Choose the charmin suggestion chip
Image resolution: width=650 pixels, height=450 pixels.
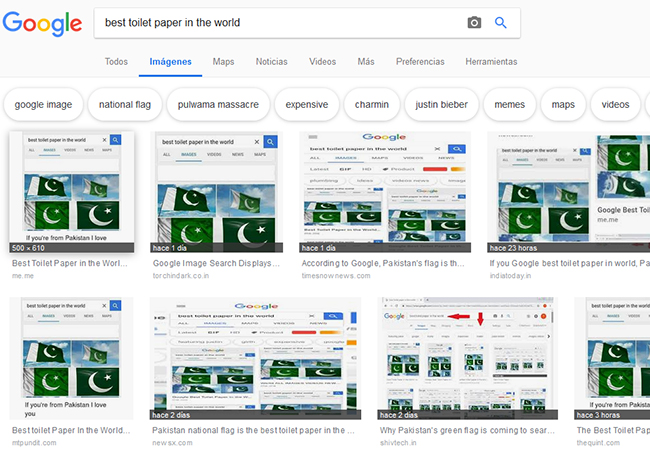372,104
